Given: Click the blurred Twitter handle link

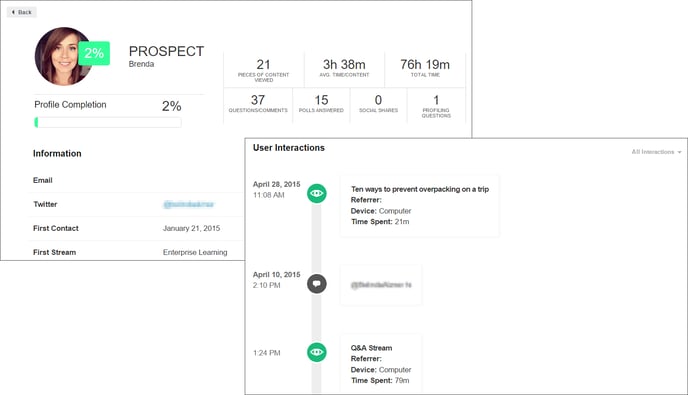Looking at the screenshot, I should pos(188,204).
